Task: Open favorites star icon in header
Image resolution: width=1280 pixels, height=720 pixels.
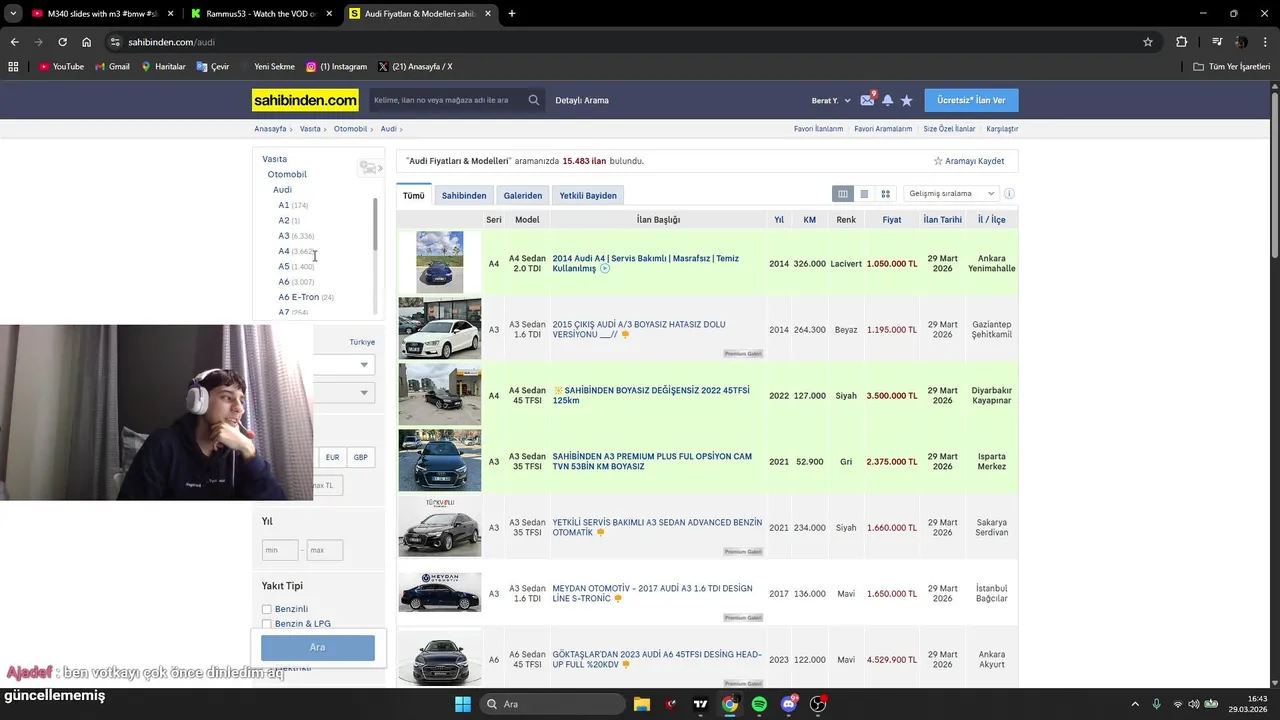Action: pyautogui.click(x=906, y=100)
